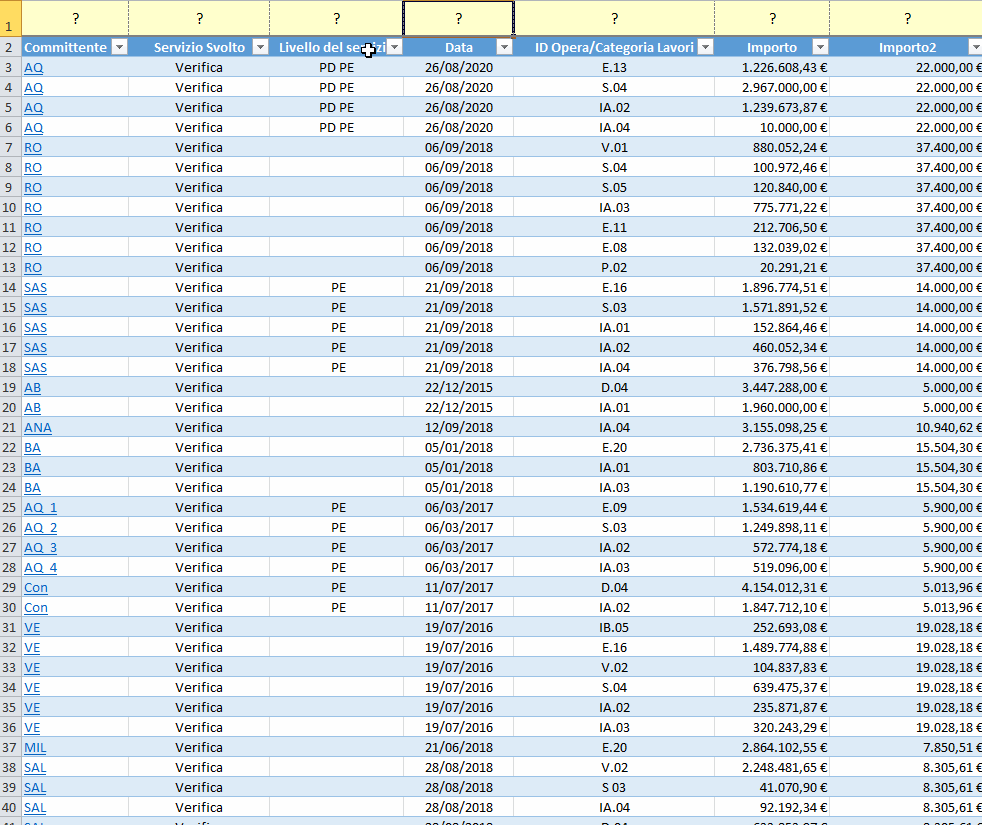This screenshot has height=825, width=982.
Task: Select the cell with 10.940,62 € in Importo2
Action: pyautogui.click(x=906, y=428)
